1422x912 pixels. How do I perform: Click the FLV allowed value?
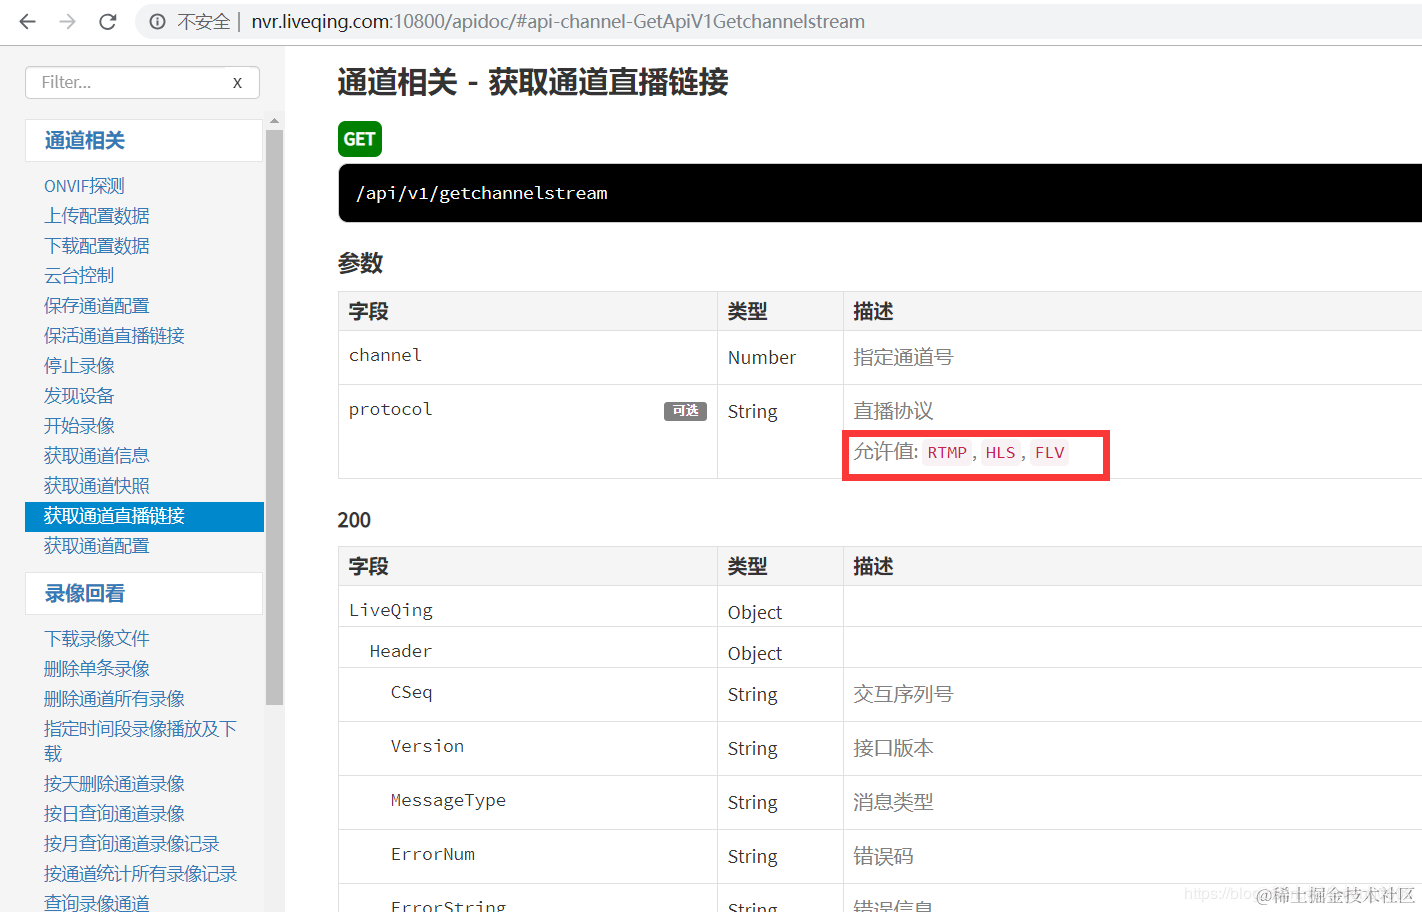pos(1049,453)
